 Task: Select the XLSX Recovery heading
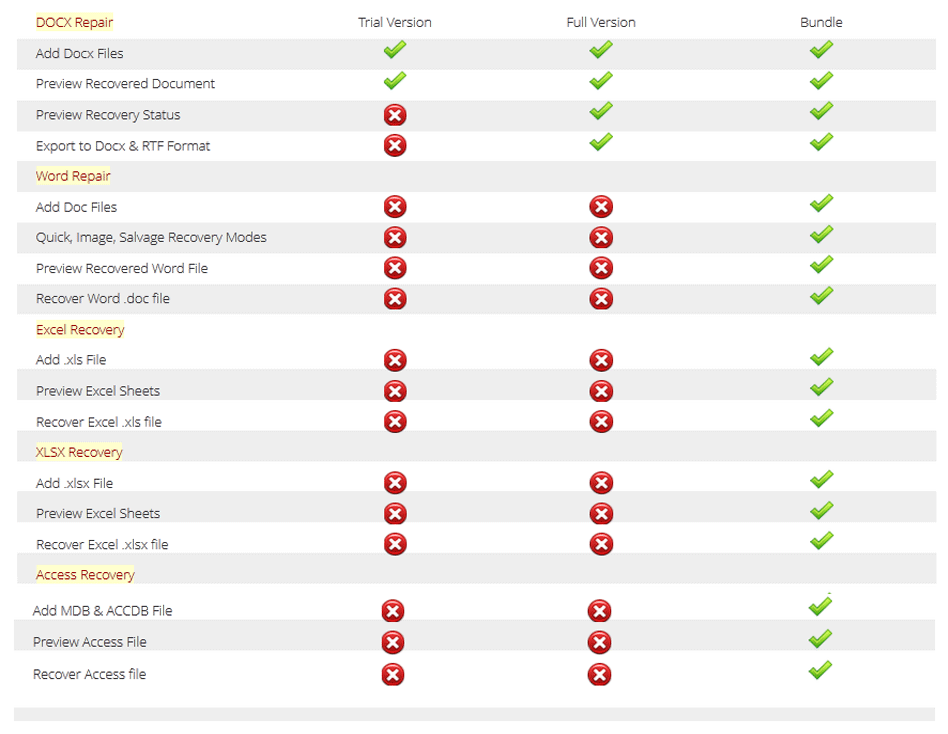coord(79,452)
